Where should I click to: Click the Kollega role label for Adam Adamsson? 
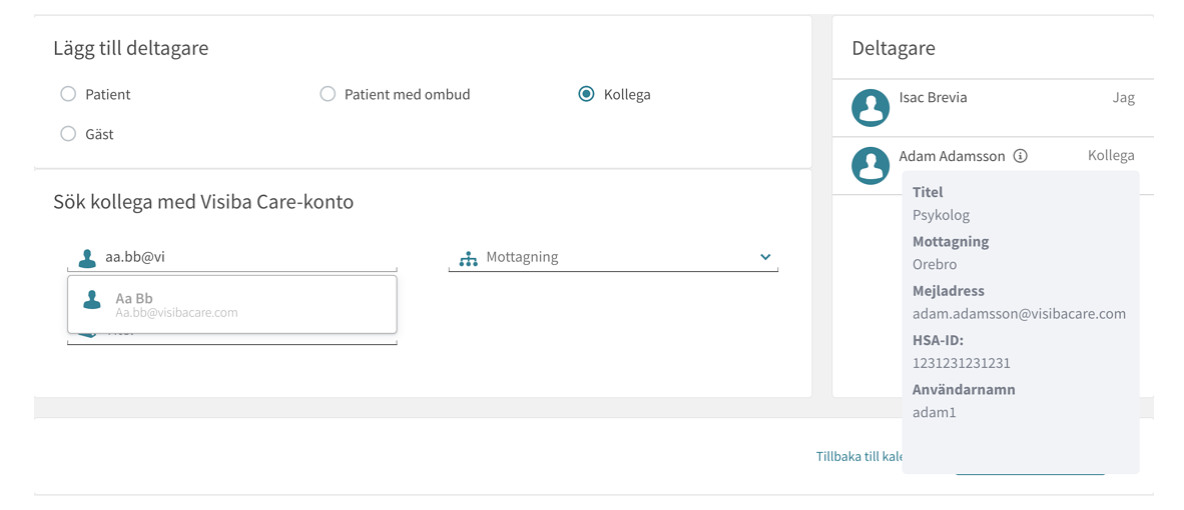point(1111,156)
